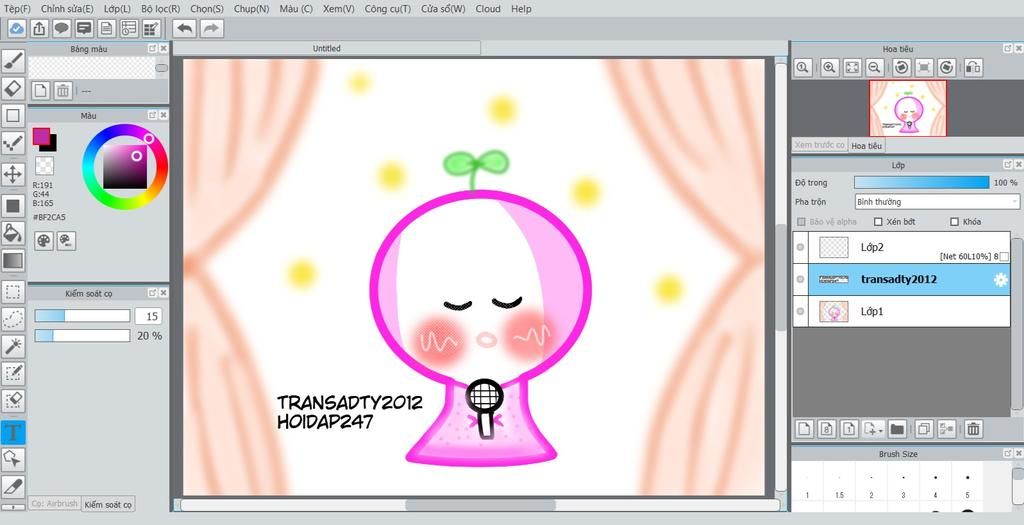Rotate the view left in navigator
The width and height of the screenshot is (1024, 525).
[902, 67]
